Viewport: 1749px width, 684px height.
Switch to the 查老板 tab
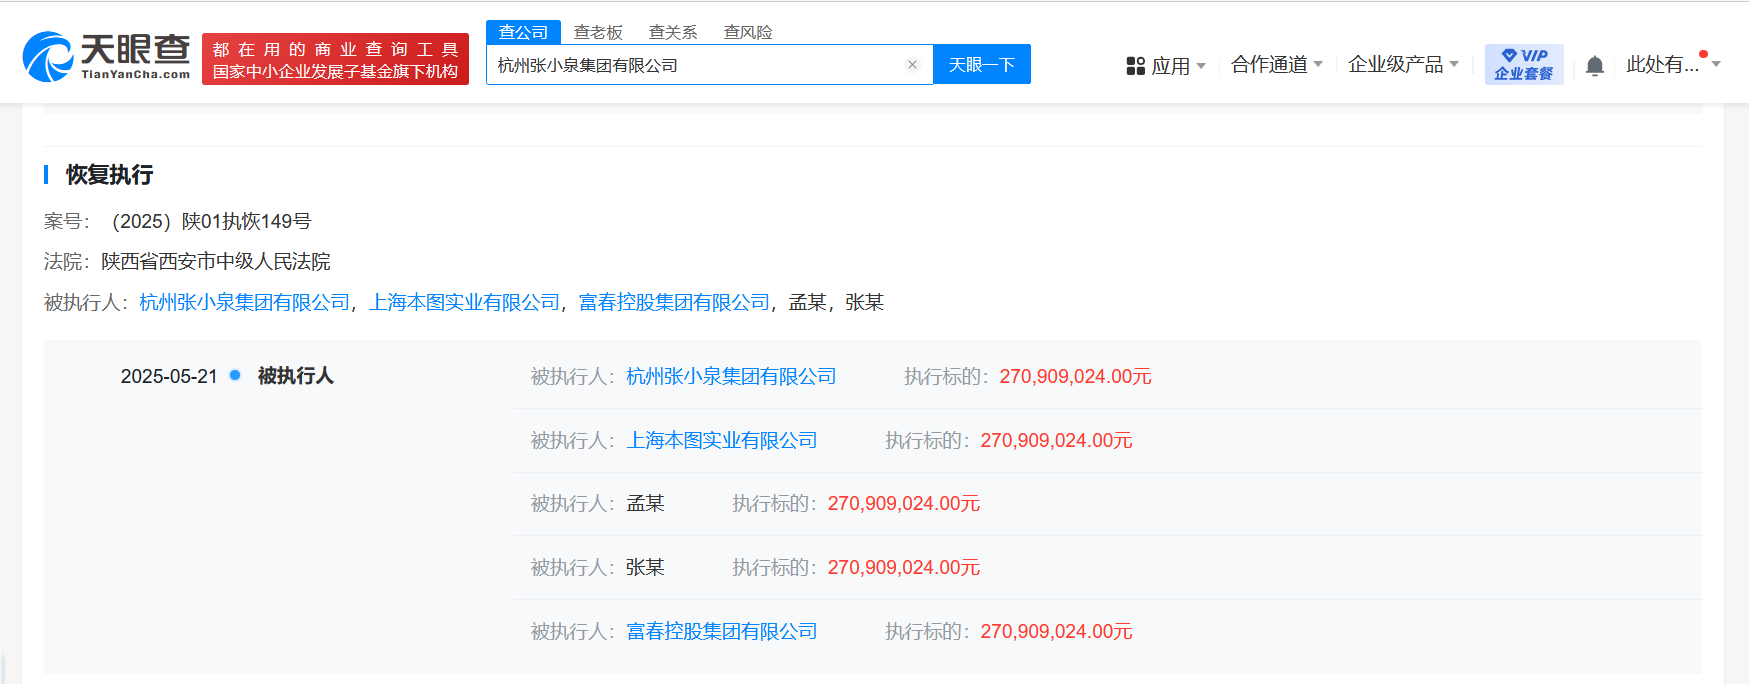coord(598,32)
